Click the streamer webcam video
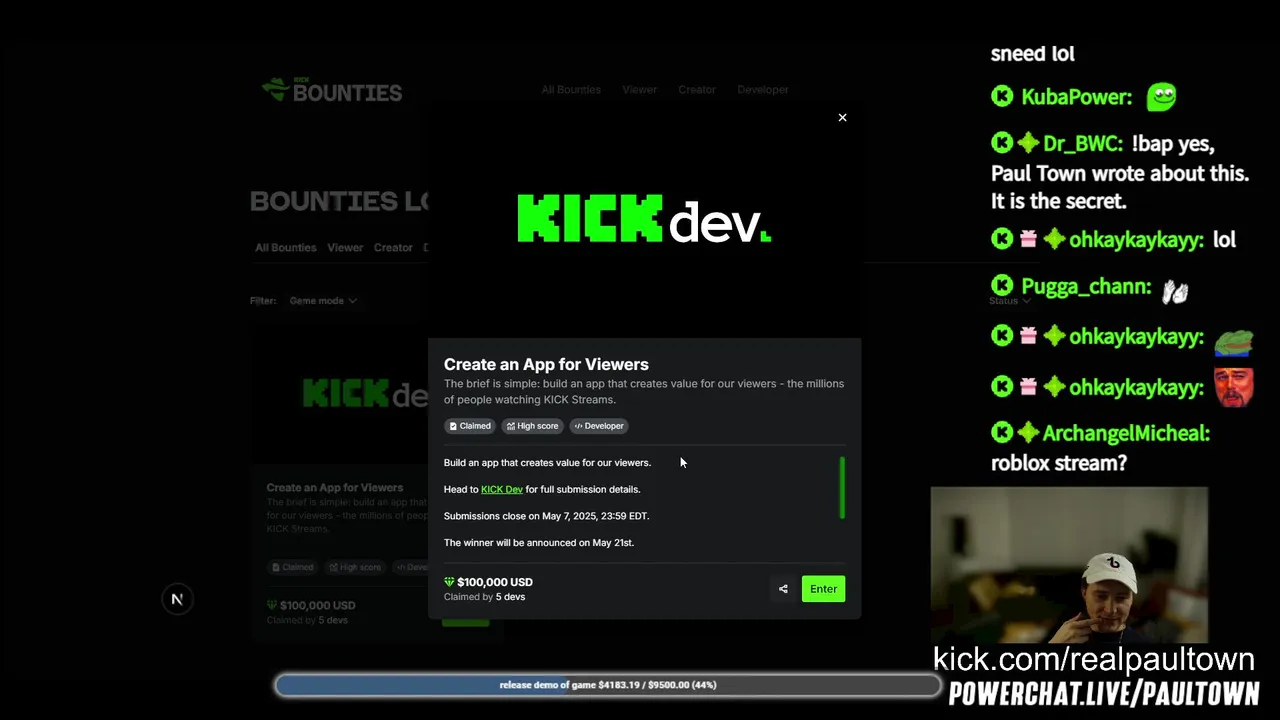Screen dimensions: 1280x720 tap(1069, 565)
